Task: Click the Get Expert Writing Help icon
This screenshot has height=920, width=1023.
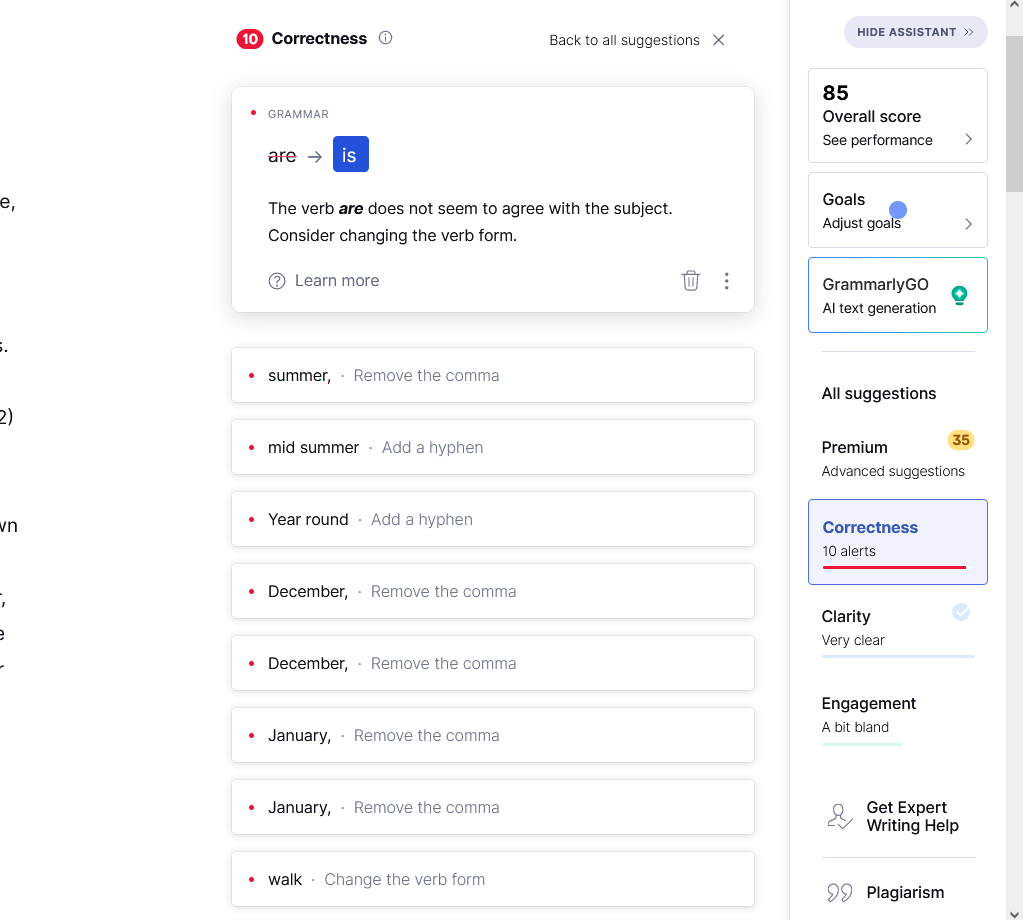Action: [x=840, y=816]
